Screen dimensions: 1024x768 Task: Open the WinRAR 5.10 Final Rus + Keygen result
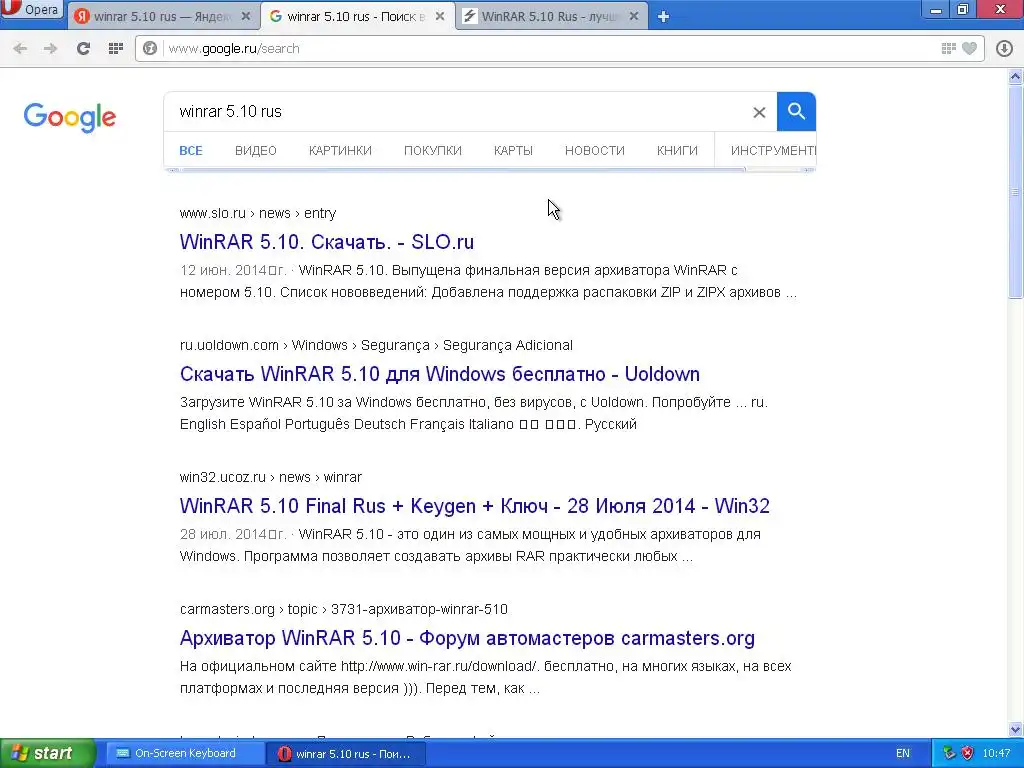475,506
